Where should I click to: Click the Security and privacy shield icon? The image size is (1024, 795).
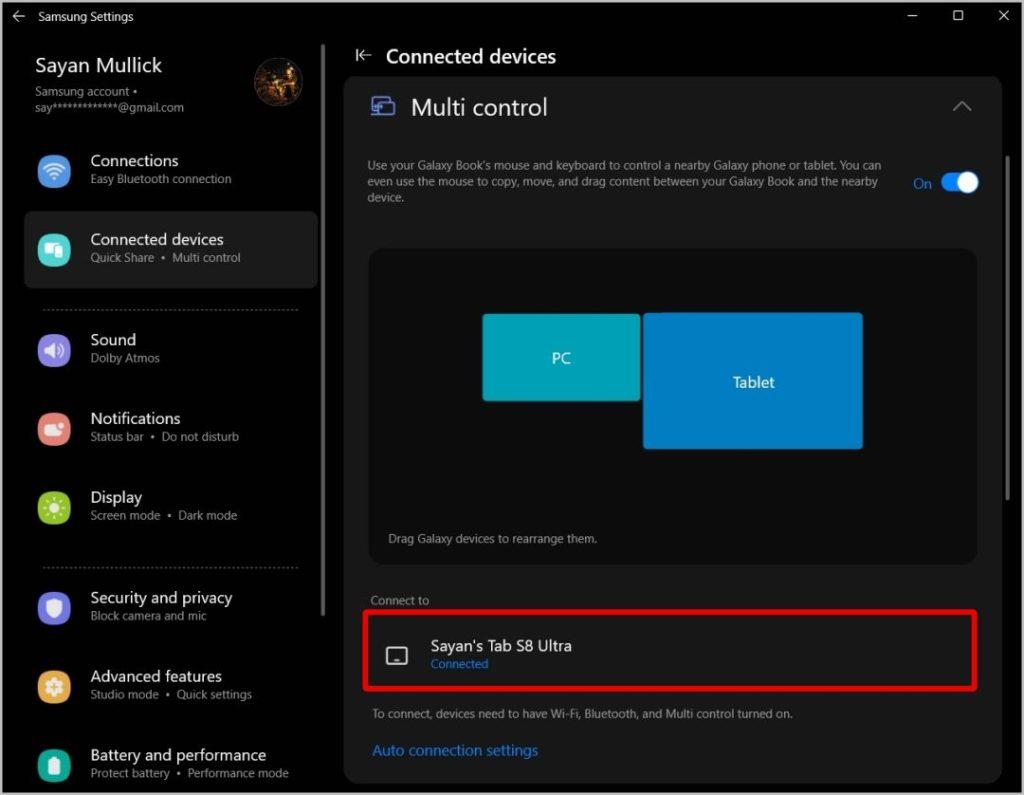coord(54,608)
